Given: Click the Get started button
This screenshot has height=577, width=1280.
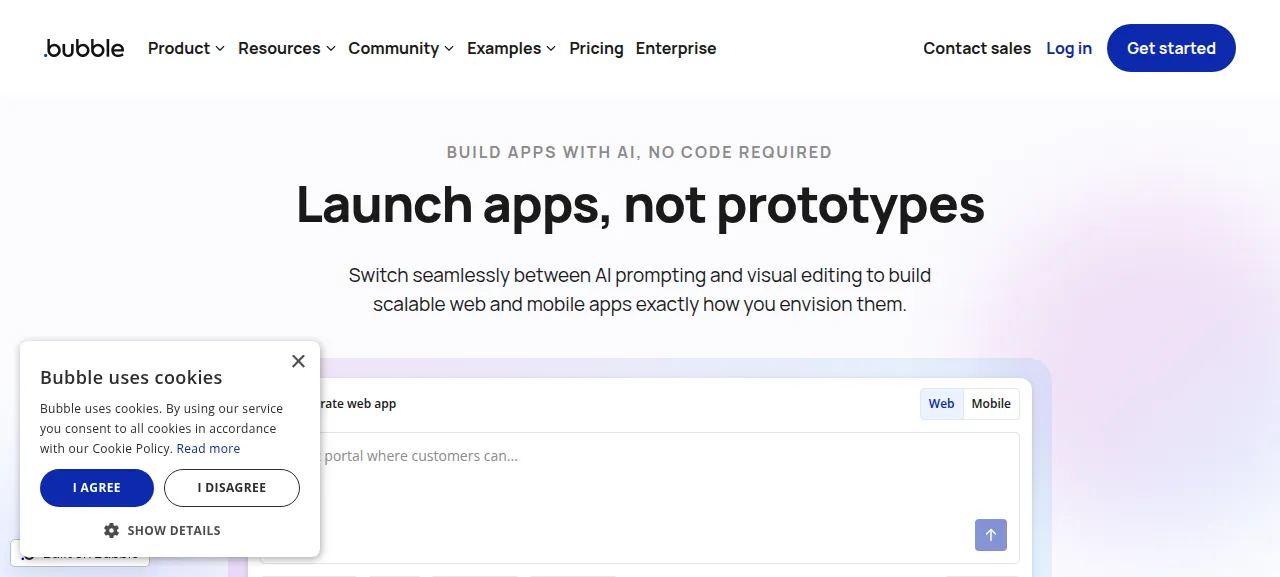Looking at the screenshot, I should tap(1171, 48).
